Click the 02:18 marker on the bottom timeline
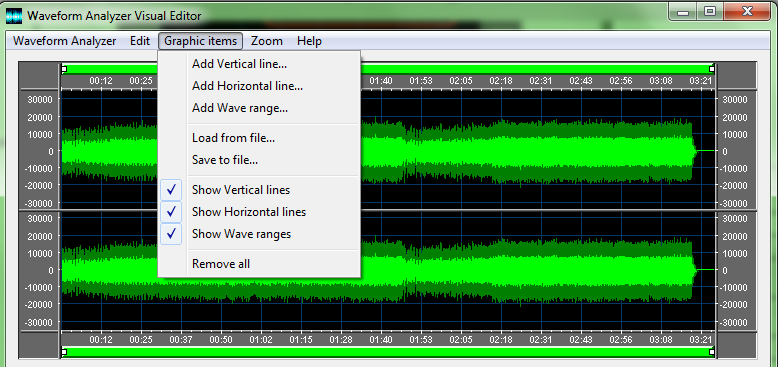The image size is (778, 368). (x=501, y=340)
